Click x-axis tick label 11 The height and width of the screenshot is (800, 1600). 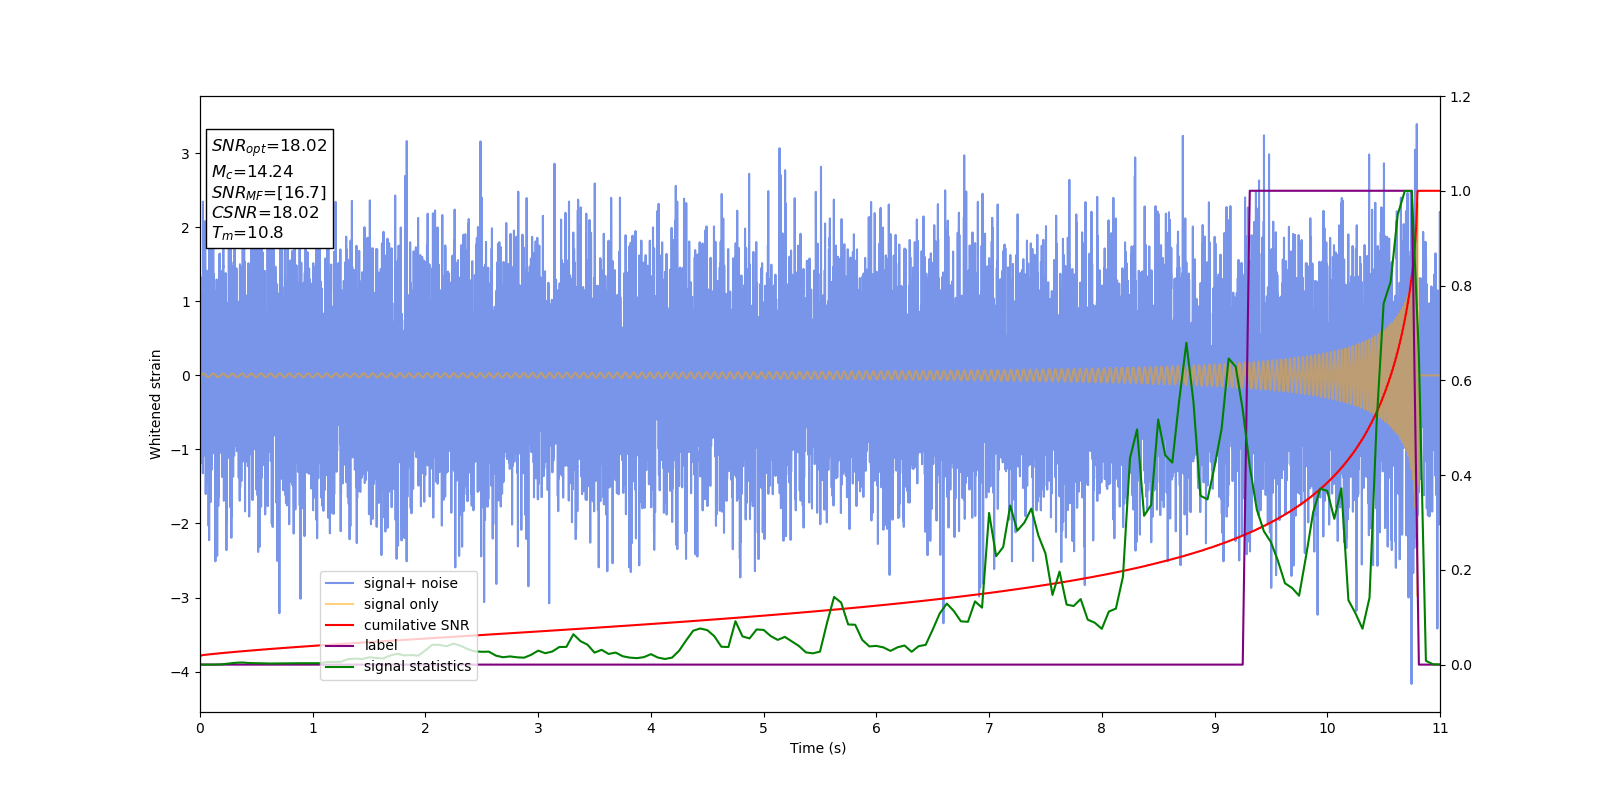(x=1440, y=728)
